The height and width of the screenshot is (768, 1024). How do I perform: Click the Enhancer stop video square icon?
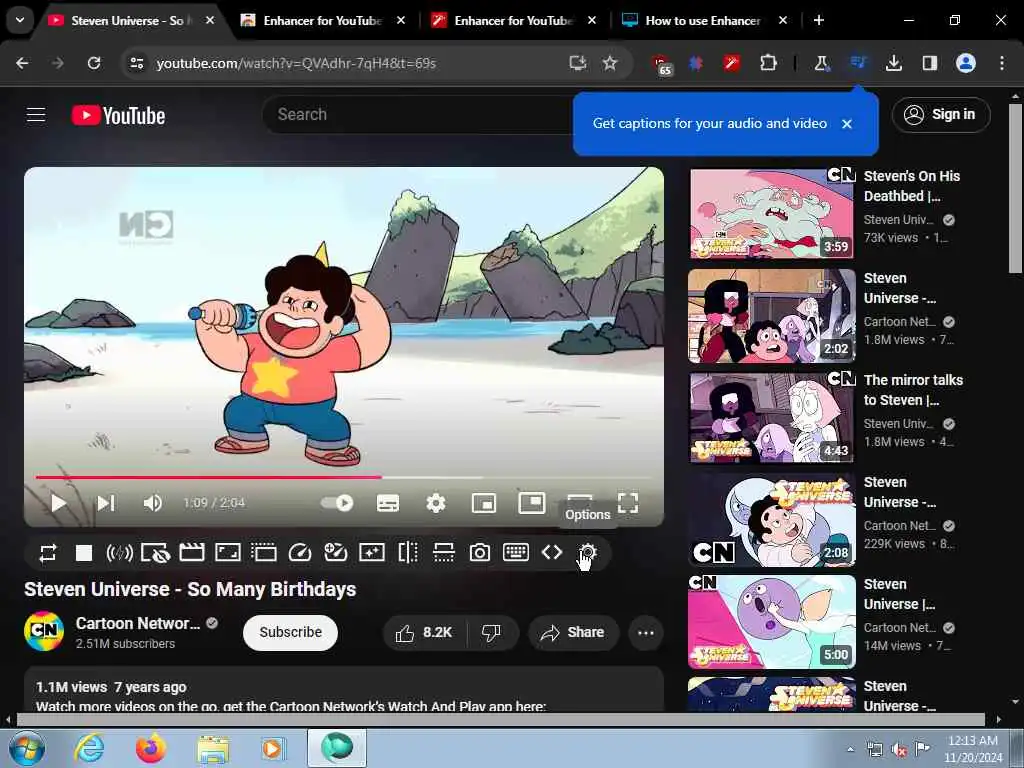(84, 553)
